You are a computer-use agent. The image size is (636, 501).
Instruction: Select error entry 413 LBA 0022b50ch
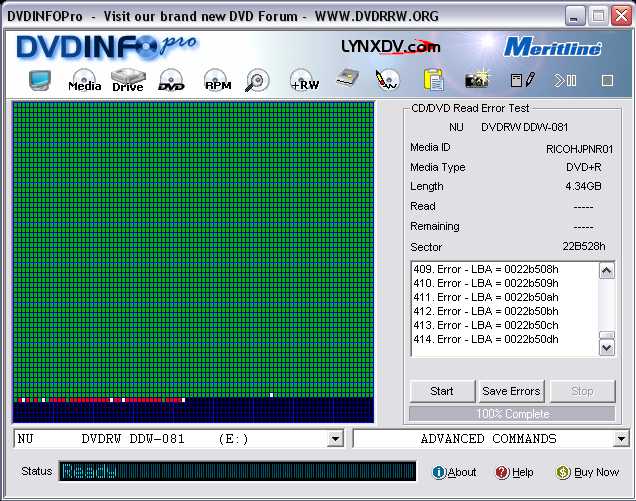coord(486,325)
